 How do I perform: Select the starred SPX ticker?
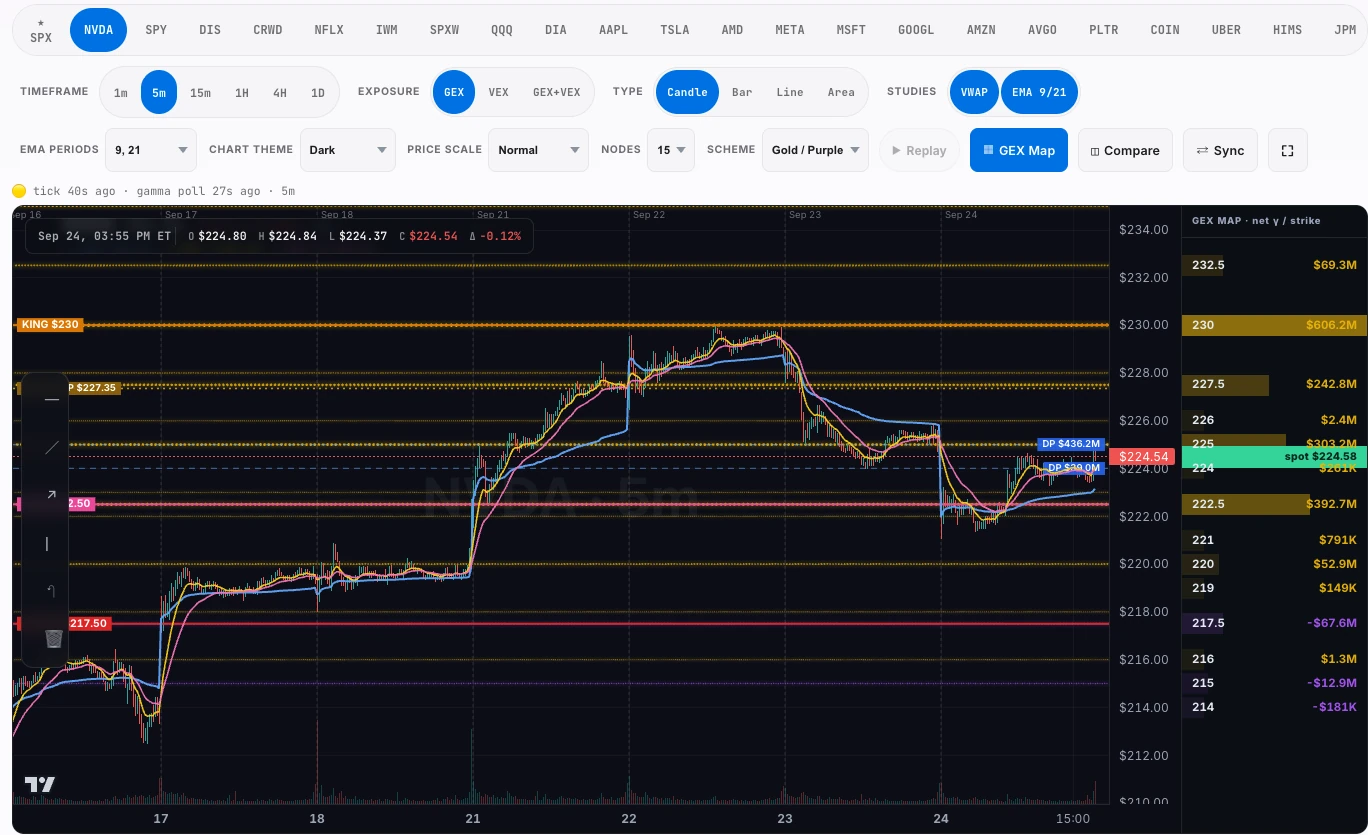coord(40,30)
